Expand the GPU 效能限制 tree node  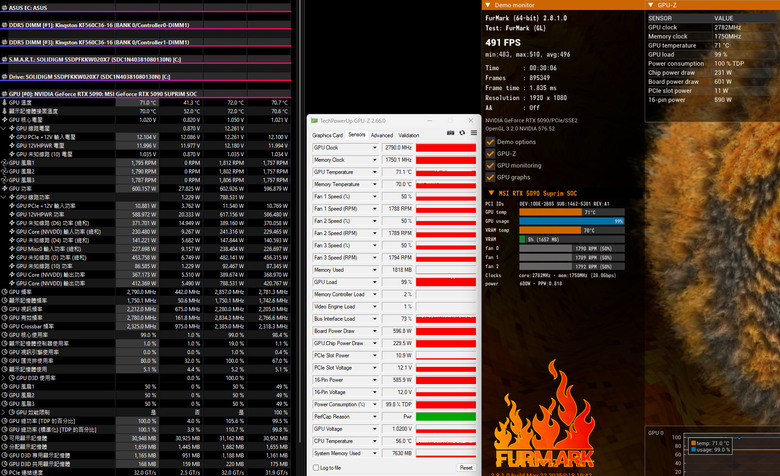[4, 412]
